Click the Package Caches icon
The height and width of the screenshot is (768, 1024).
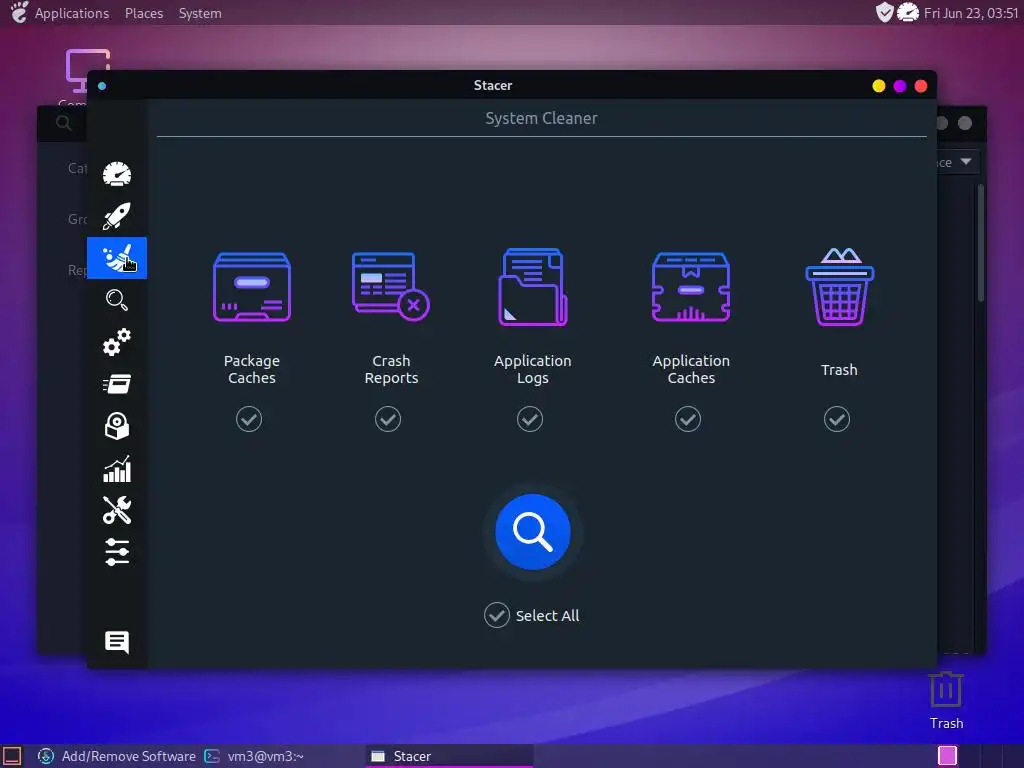252,287
